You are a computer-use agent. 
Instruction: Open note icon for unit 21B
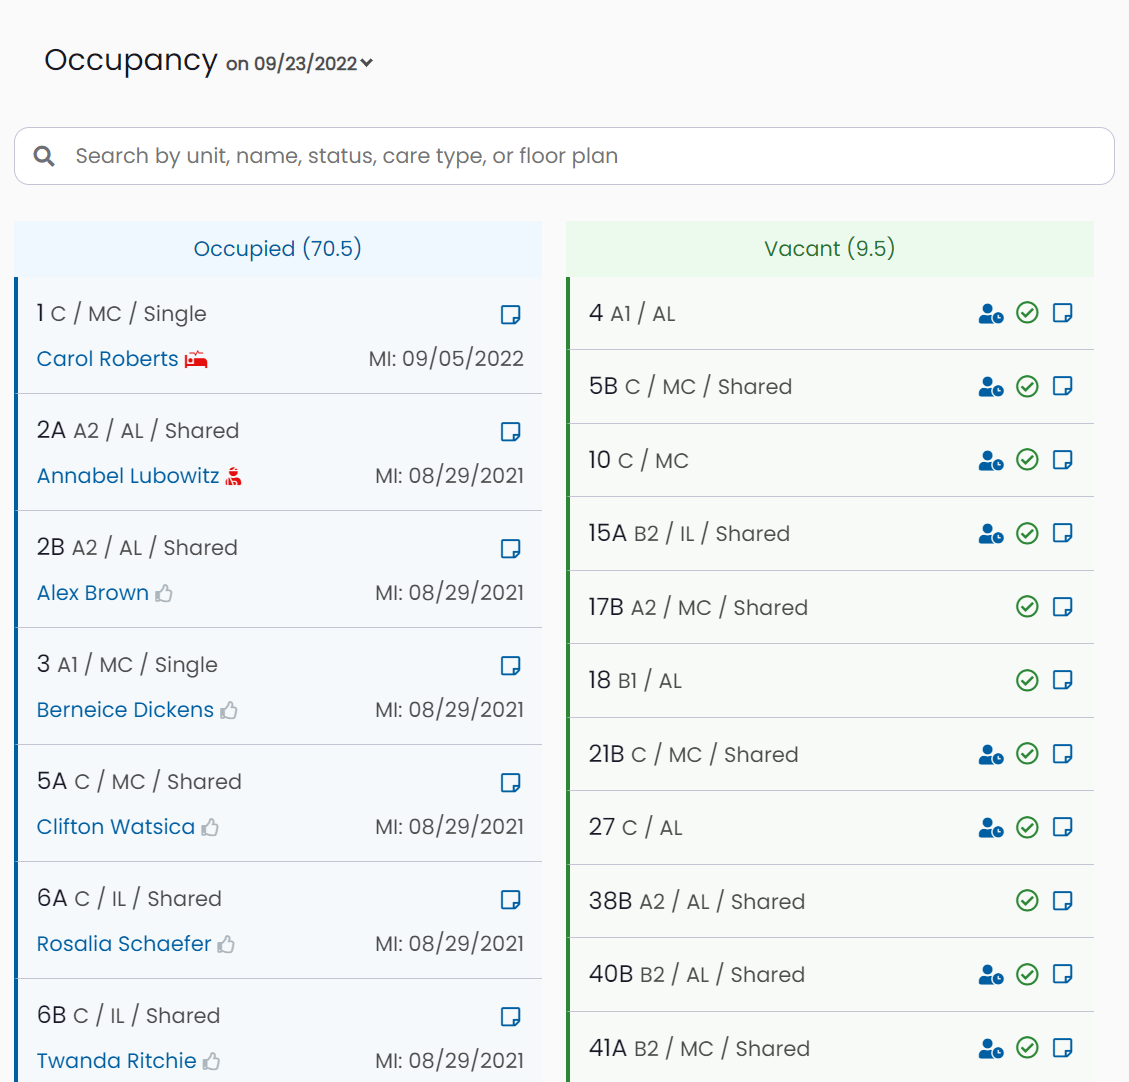click(x=1063, y=754)
